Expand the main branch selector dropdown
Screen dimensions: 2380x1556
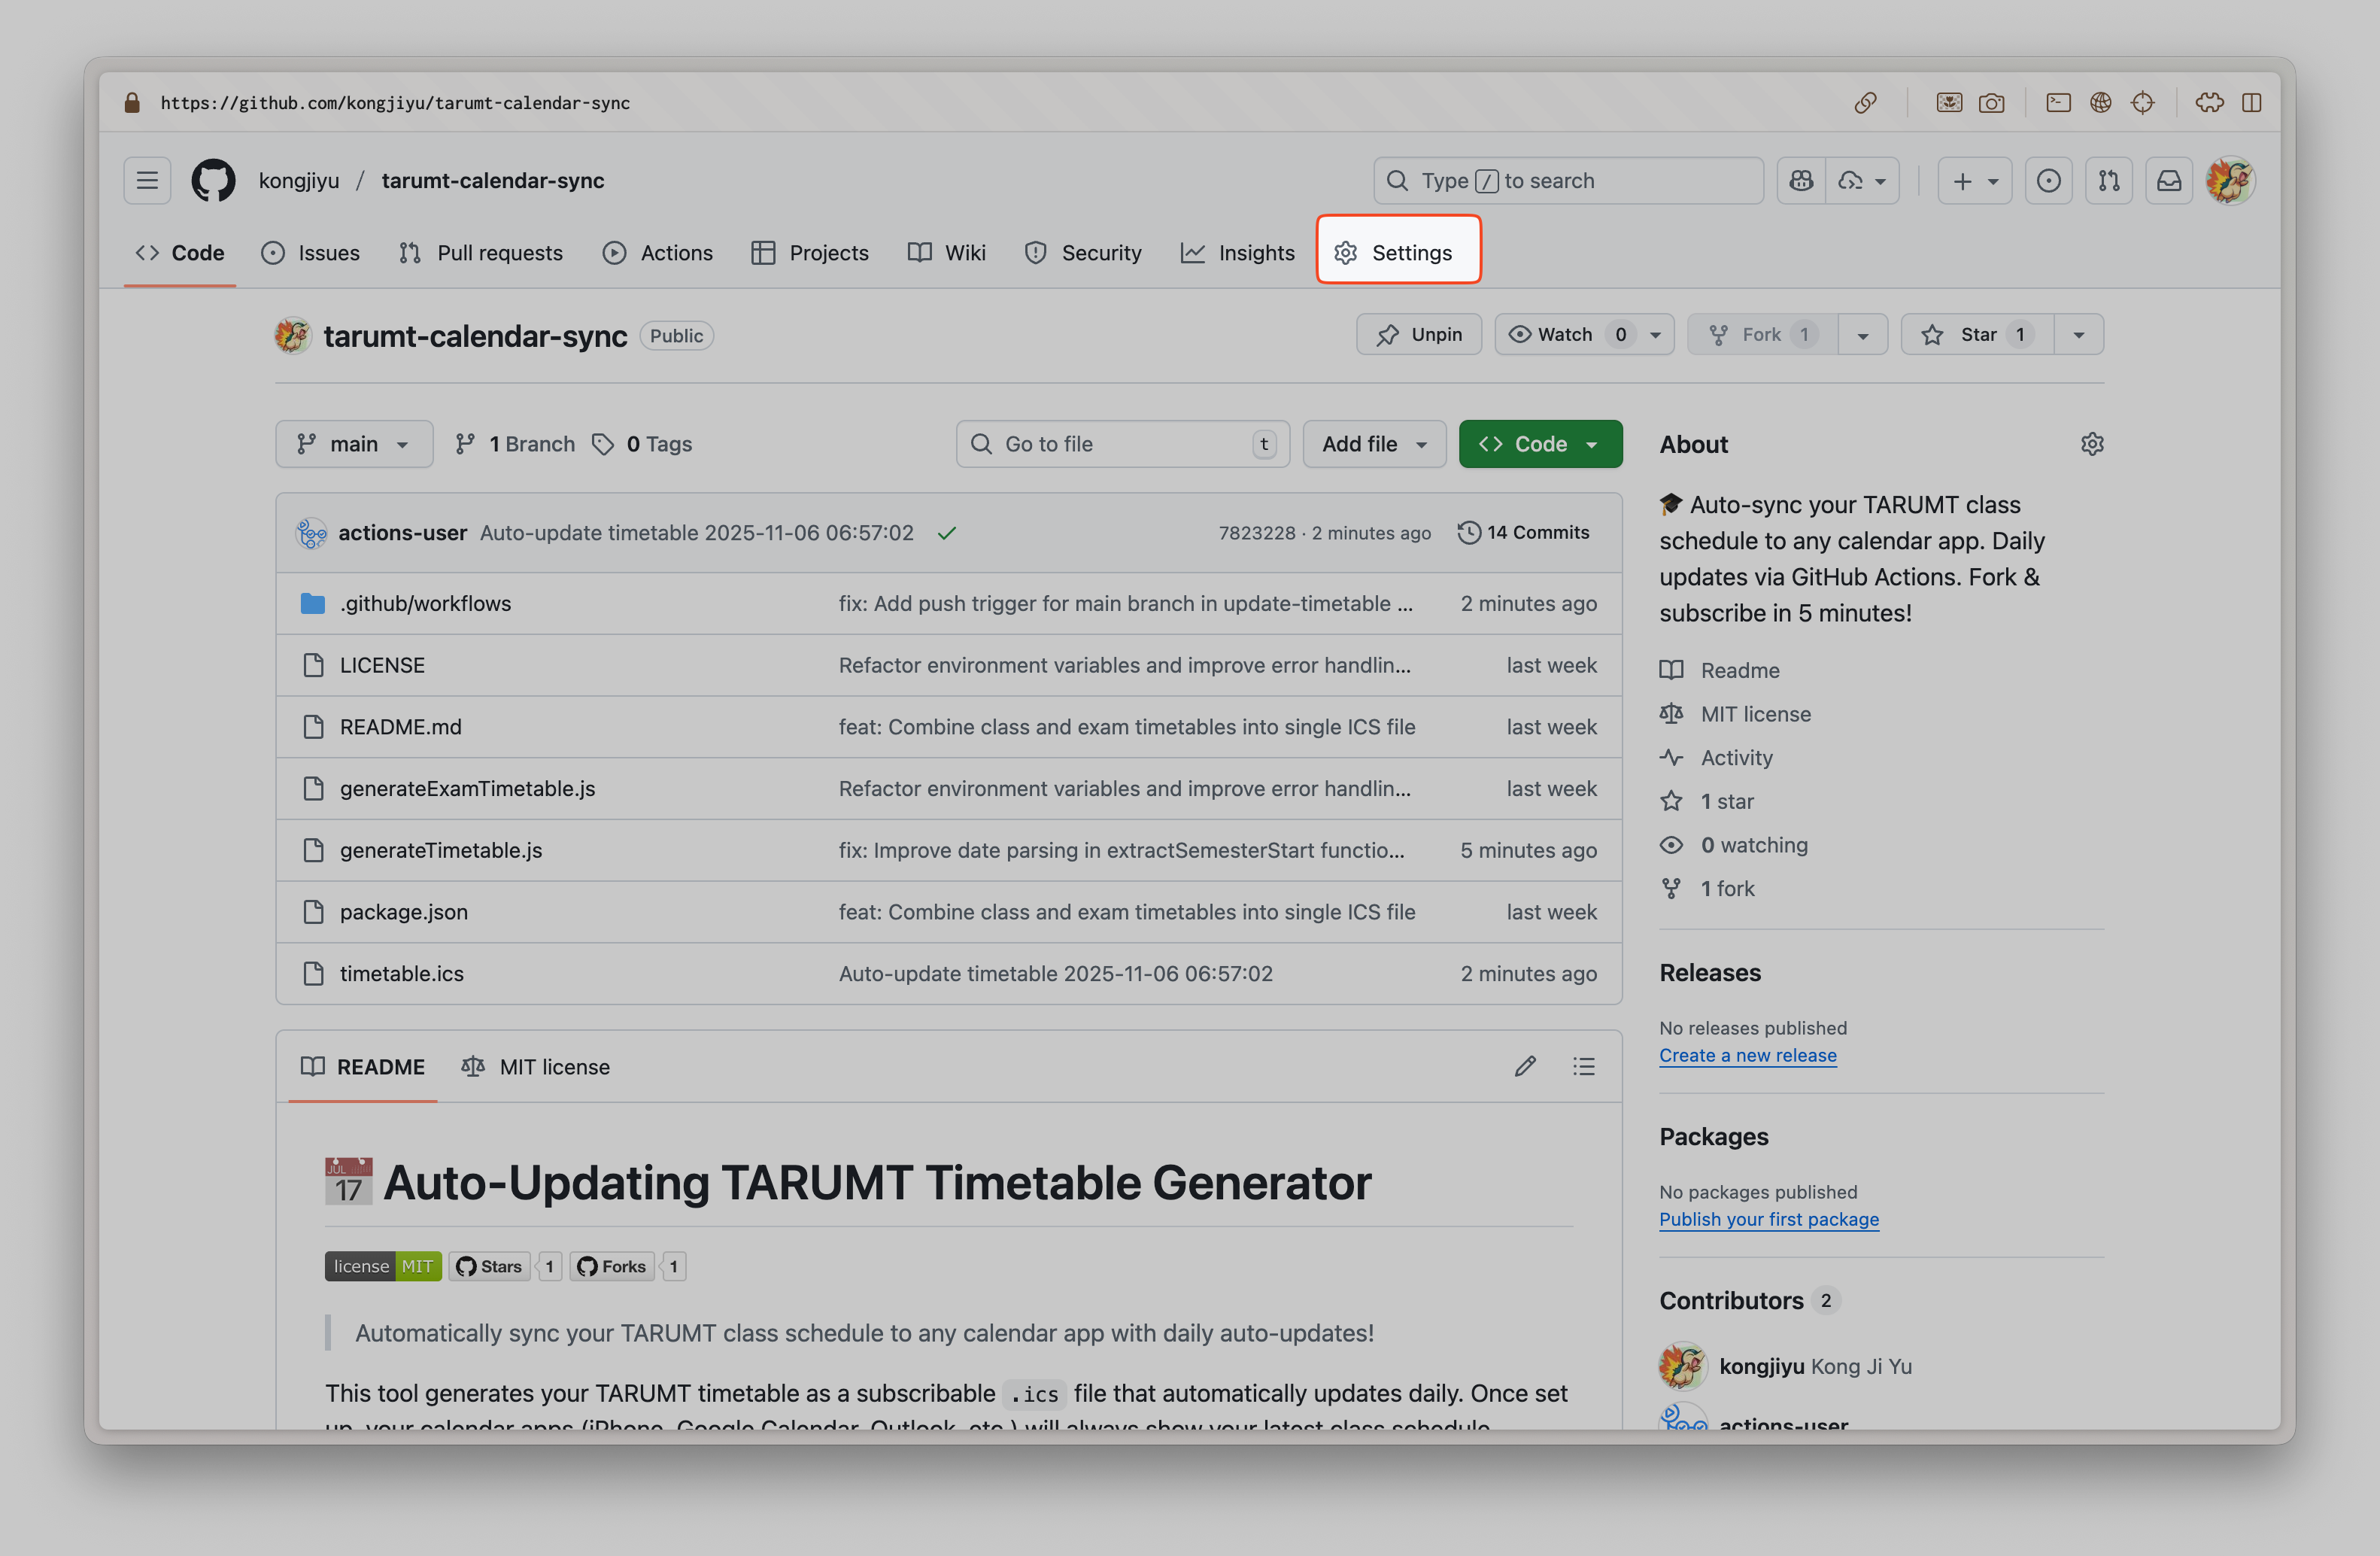pyautogui.click(x=354, y=444)
